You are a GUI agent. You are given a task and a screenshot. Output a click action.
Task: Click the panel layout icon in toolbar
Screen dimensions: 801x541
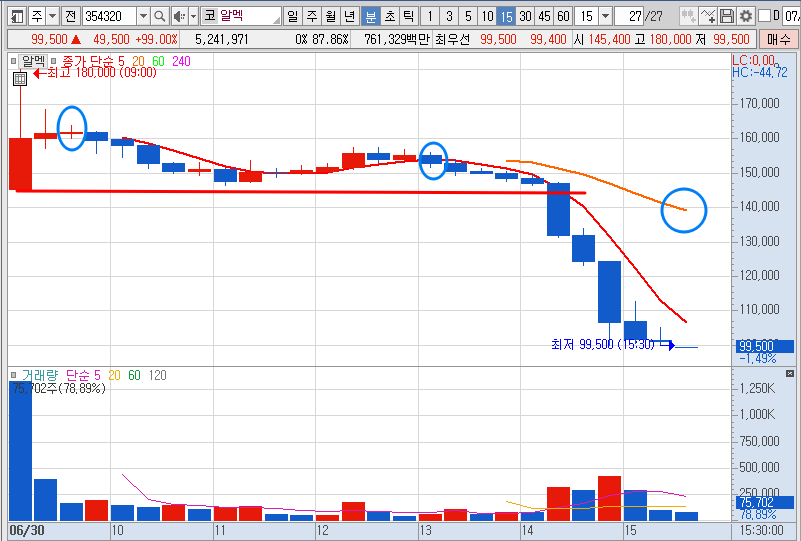pos(17,16)
